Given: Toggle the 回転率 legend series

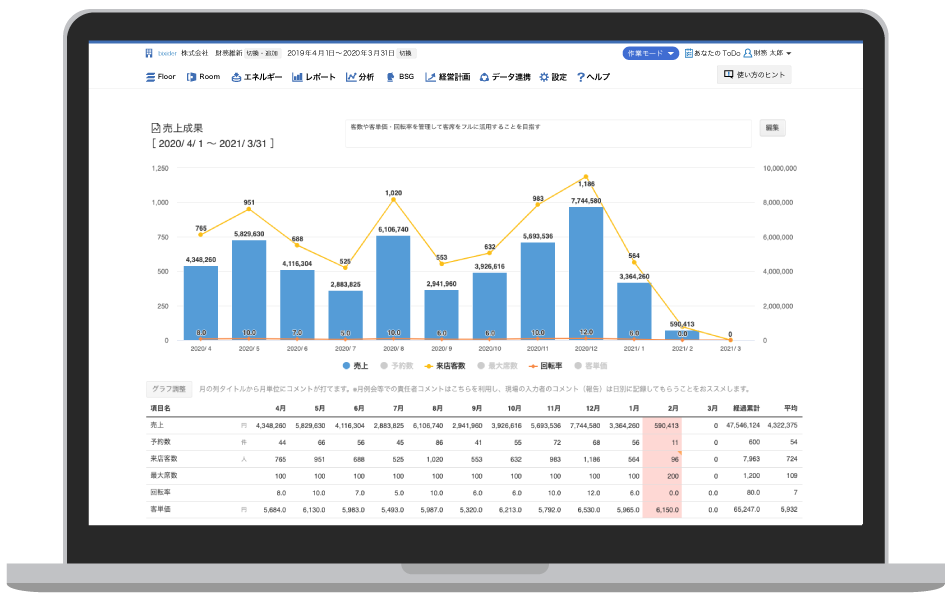Looking at the screenshot, I should pos(546,366).
